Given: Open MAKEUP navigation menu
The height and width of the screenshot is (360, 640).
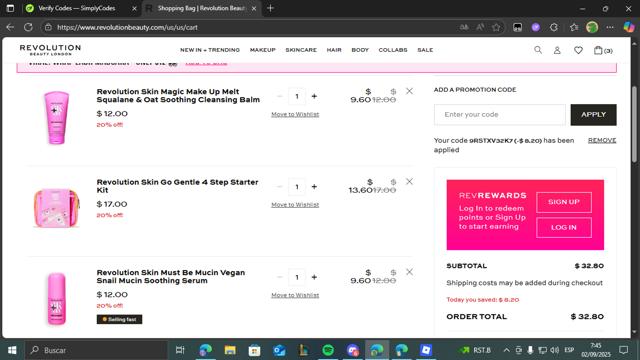Looking at the screenshot, I should click(263, 50).
